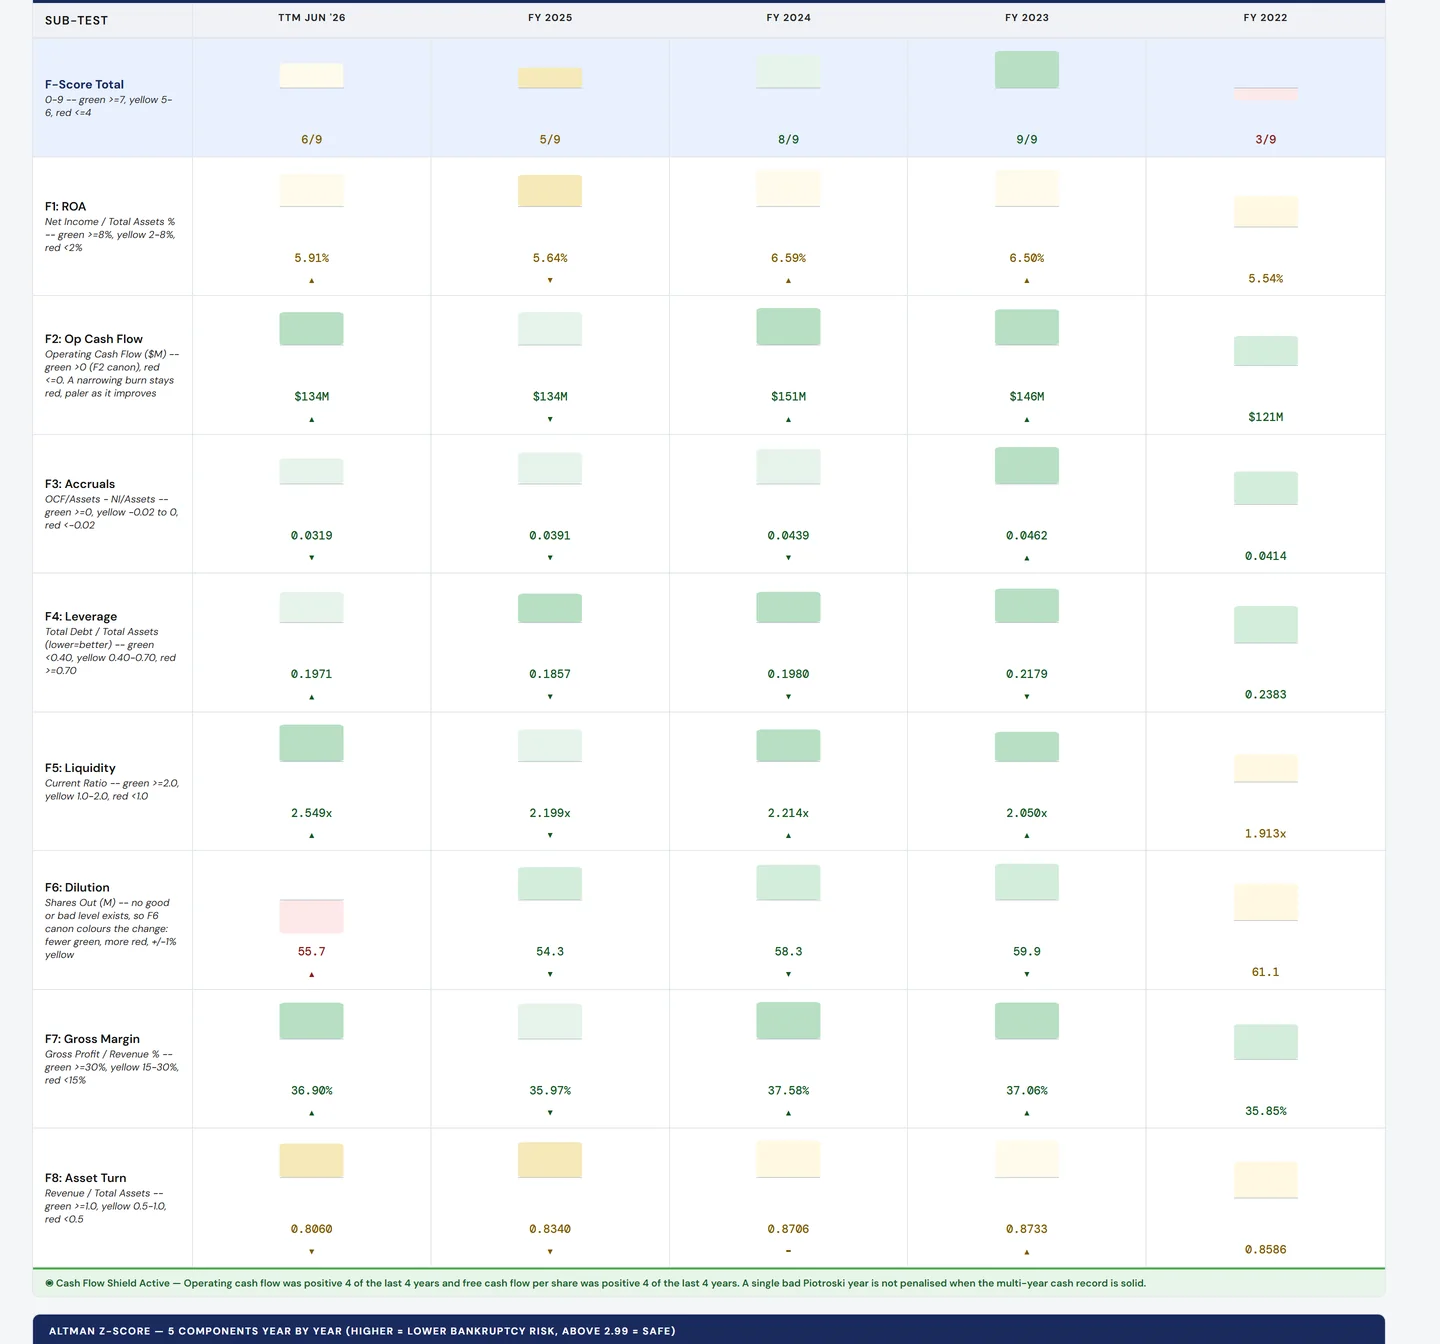This screenshot has height=1344, width=1440.
Task: Click the 1.913x Liquidity value
Action: [x=1266, y=834]
